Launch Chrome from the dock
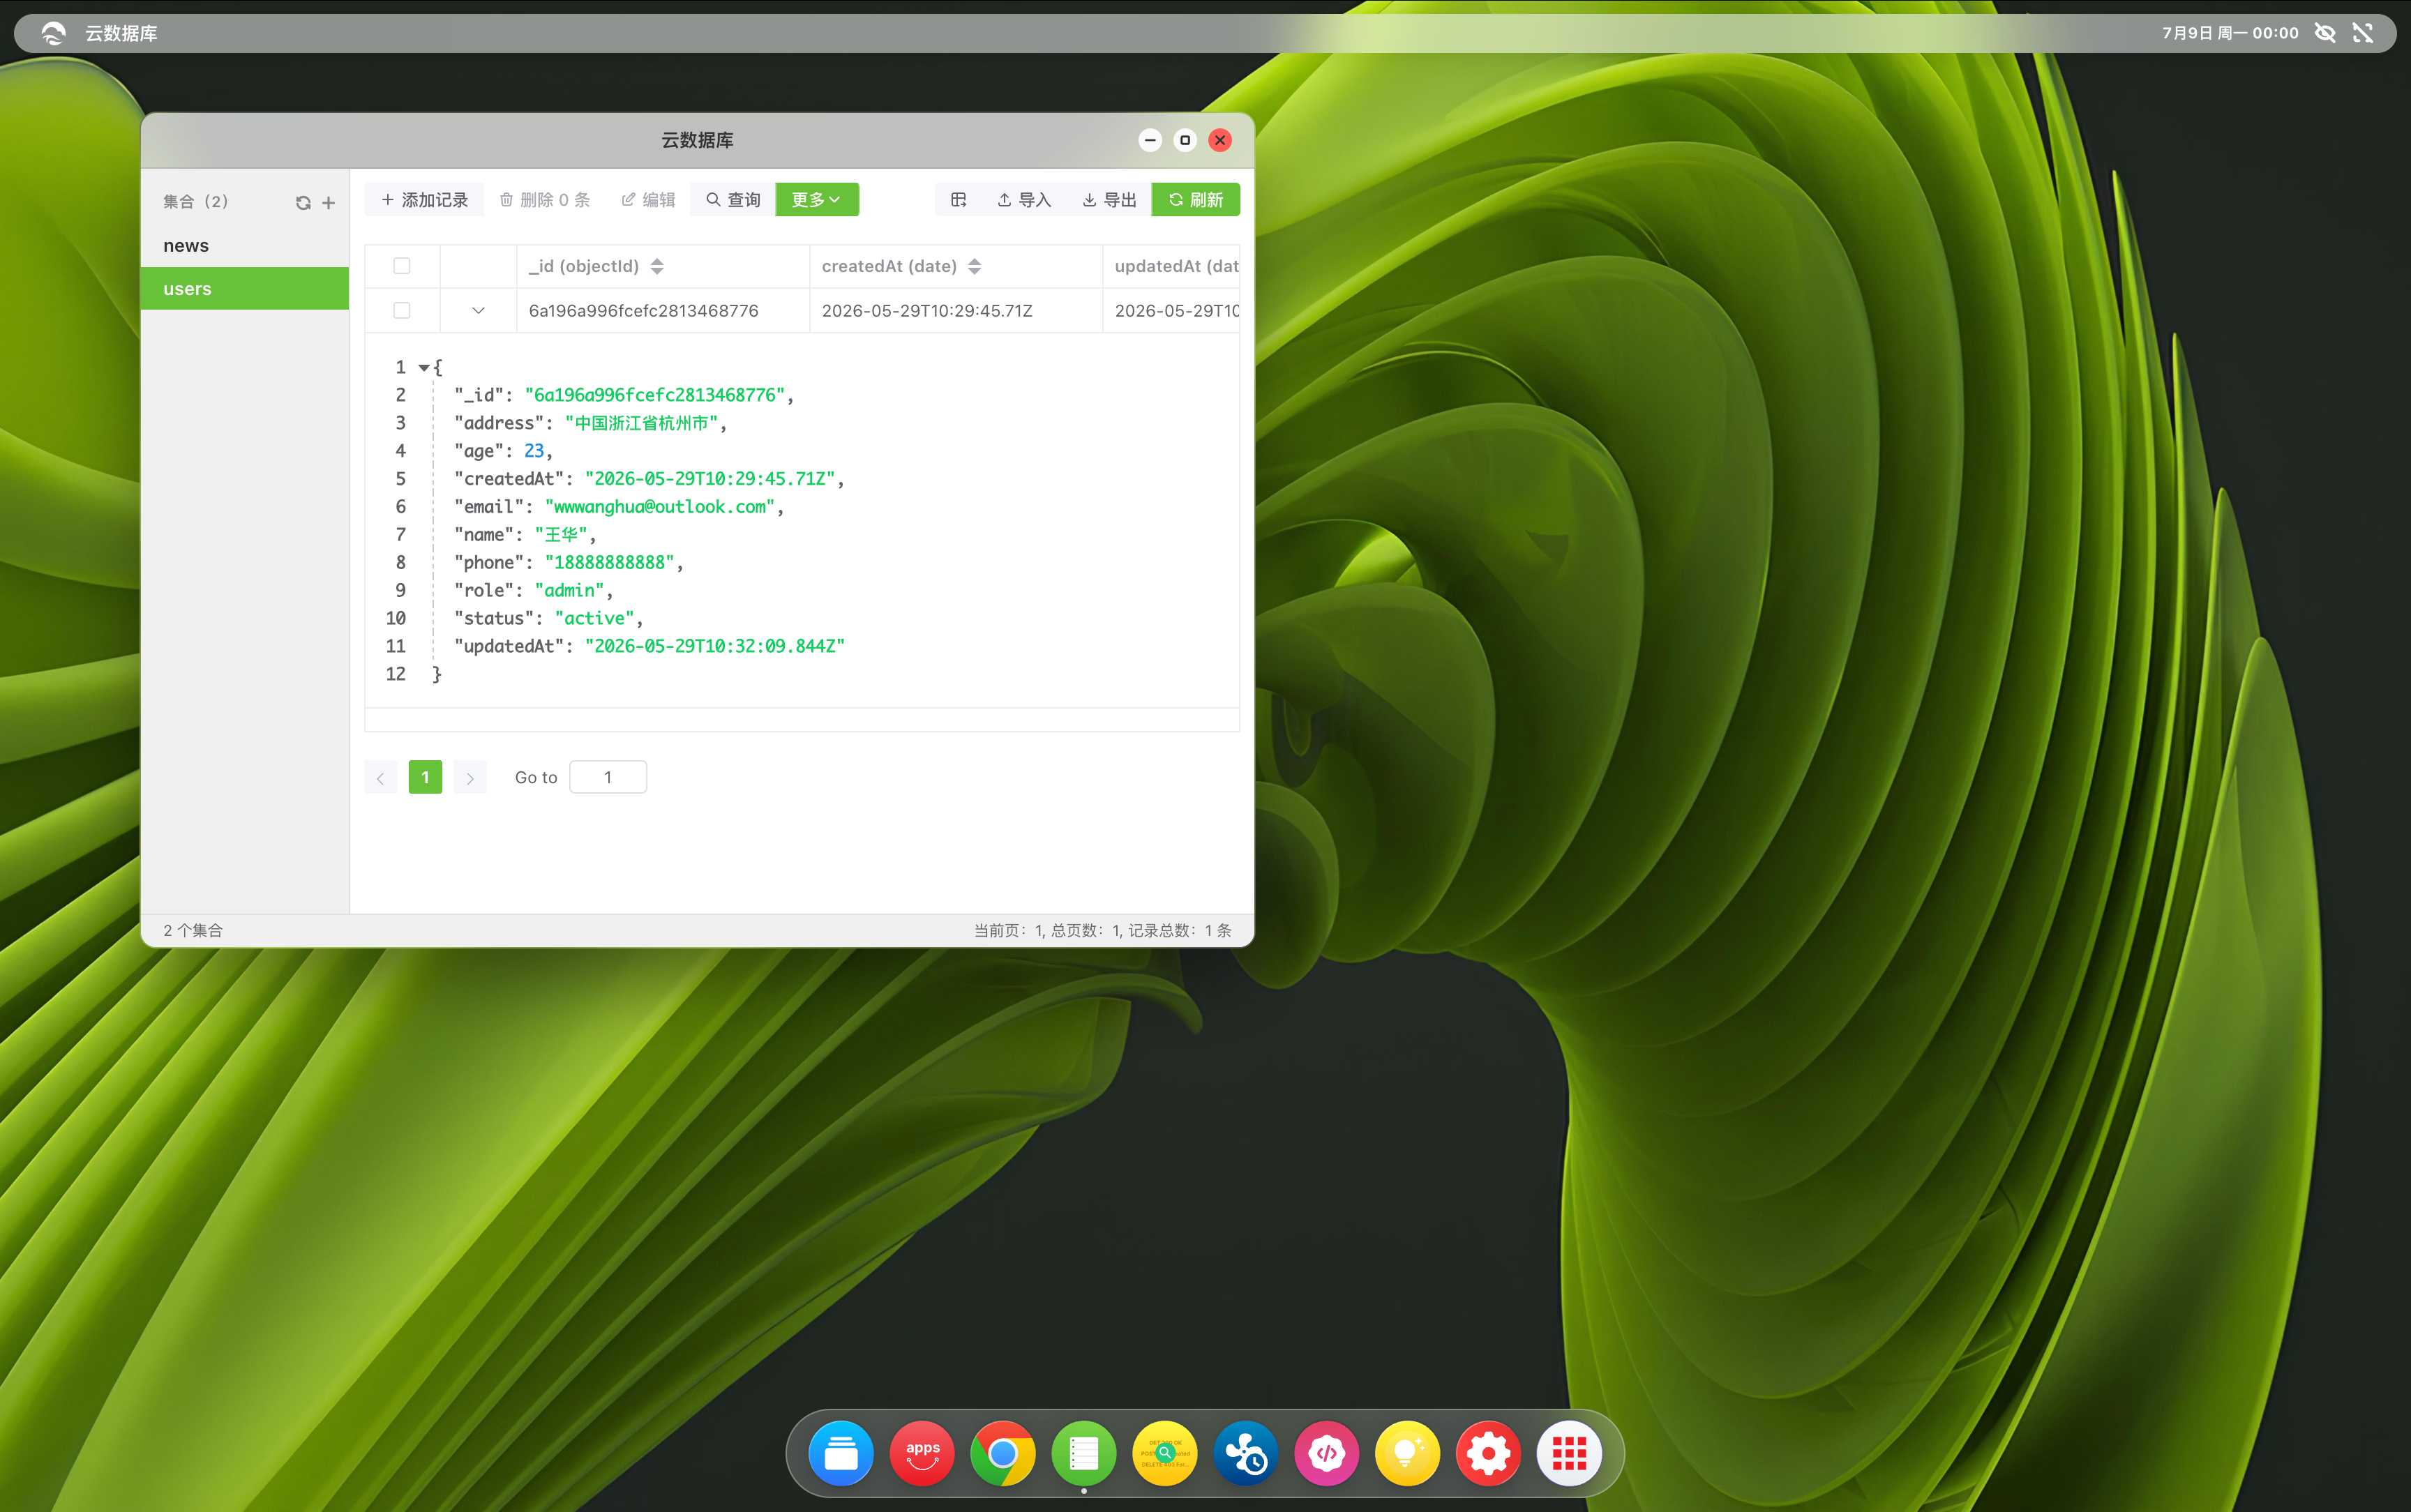The image size is (2411, 1512). 1003,1453
